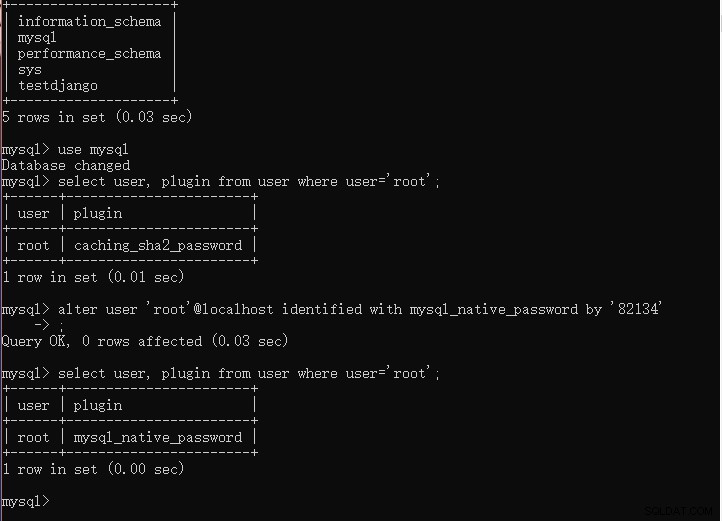Screen dimensions: 722x521
Task: Click the caching_sha2_password cell
Action: (158, 246)
